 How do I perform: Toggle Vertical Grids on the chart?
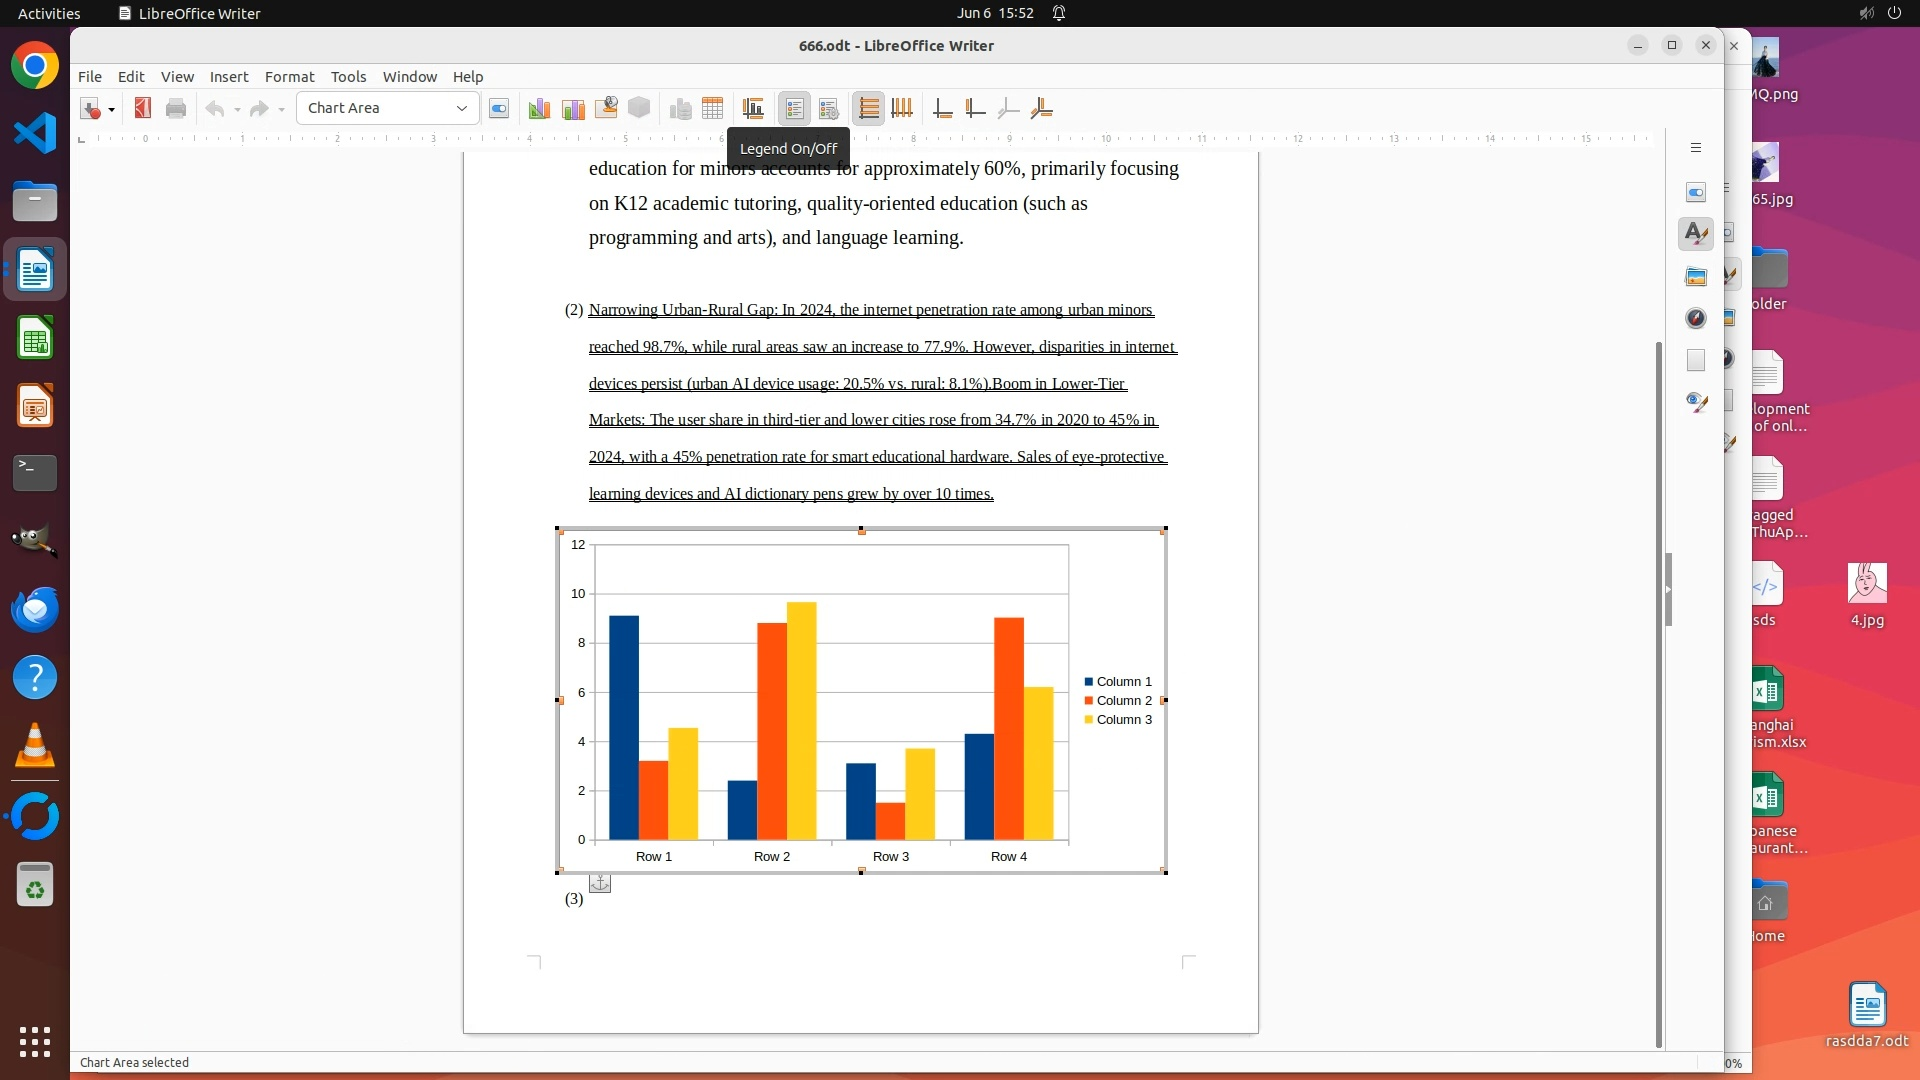tap(902, 108)
